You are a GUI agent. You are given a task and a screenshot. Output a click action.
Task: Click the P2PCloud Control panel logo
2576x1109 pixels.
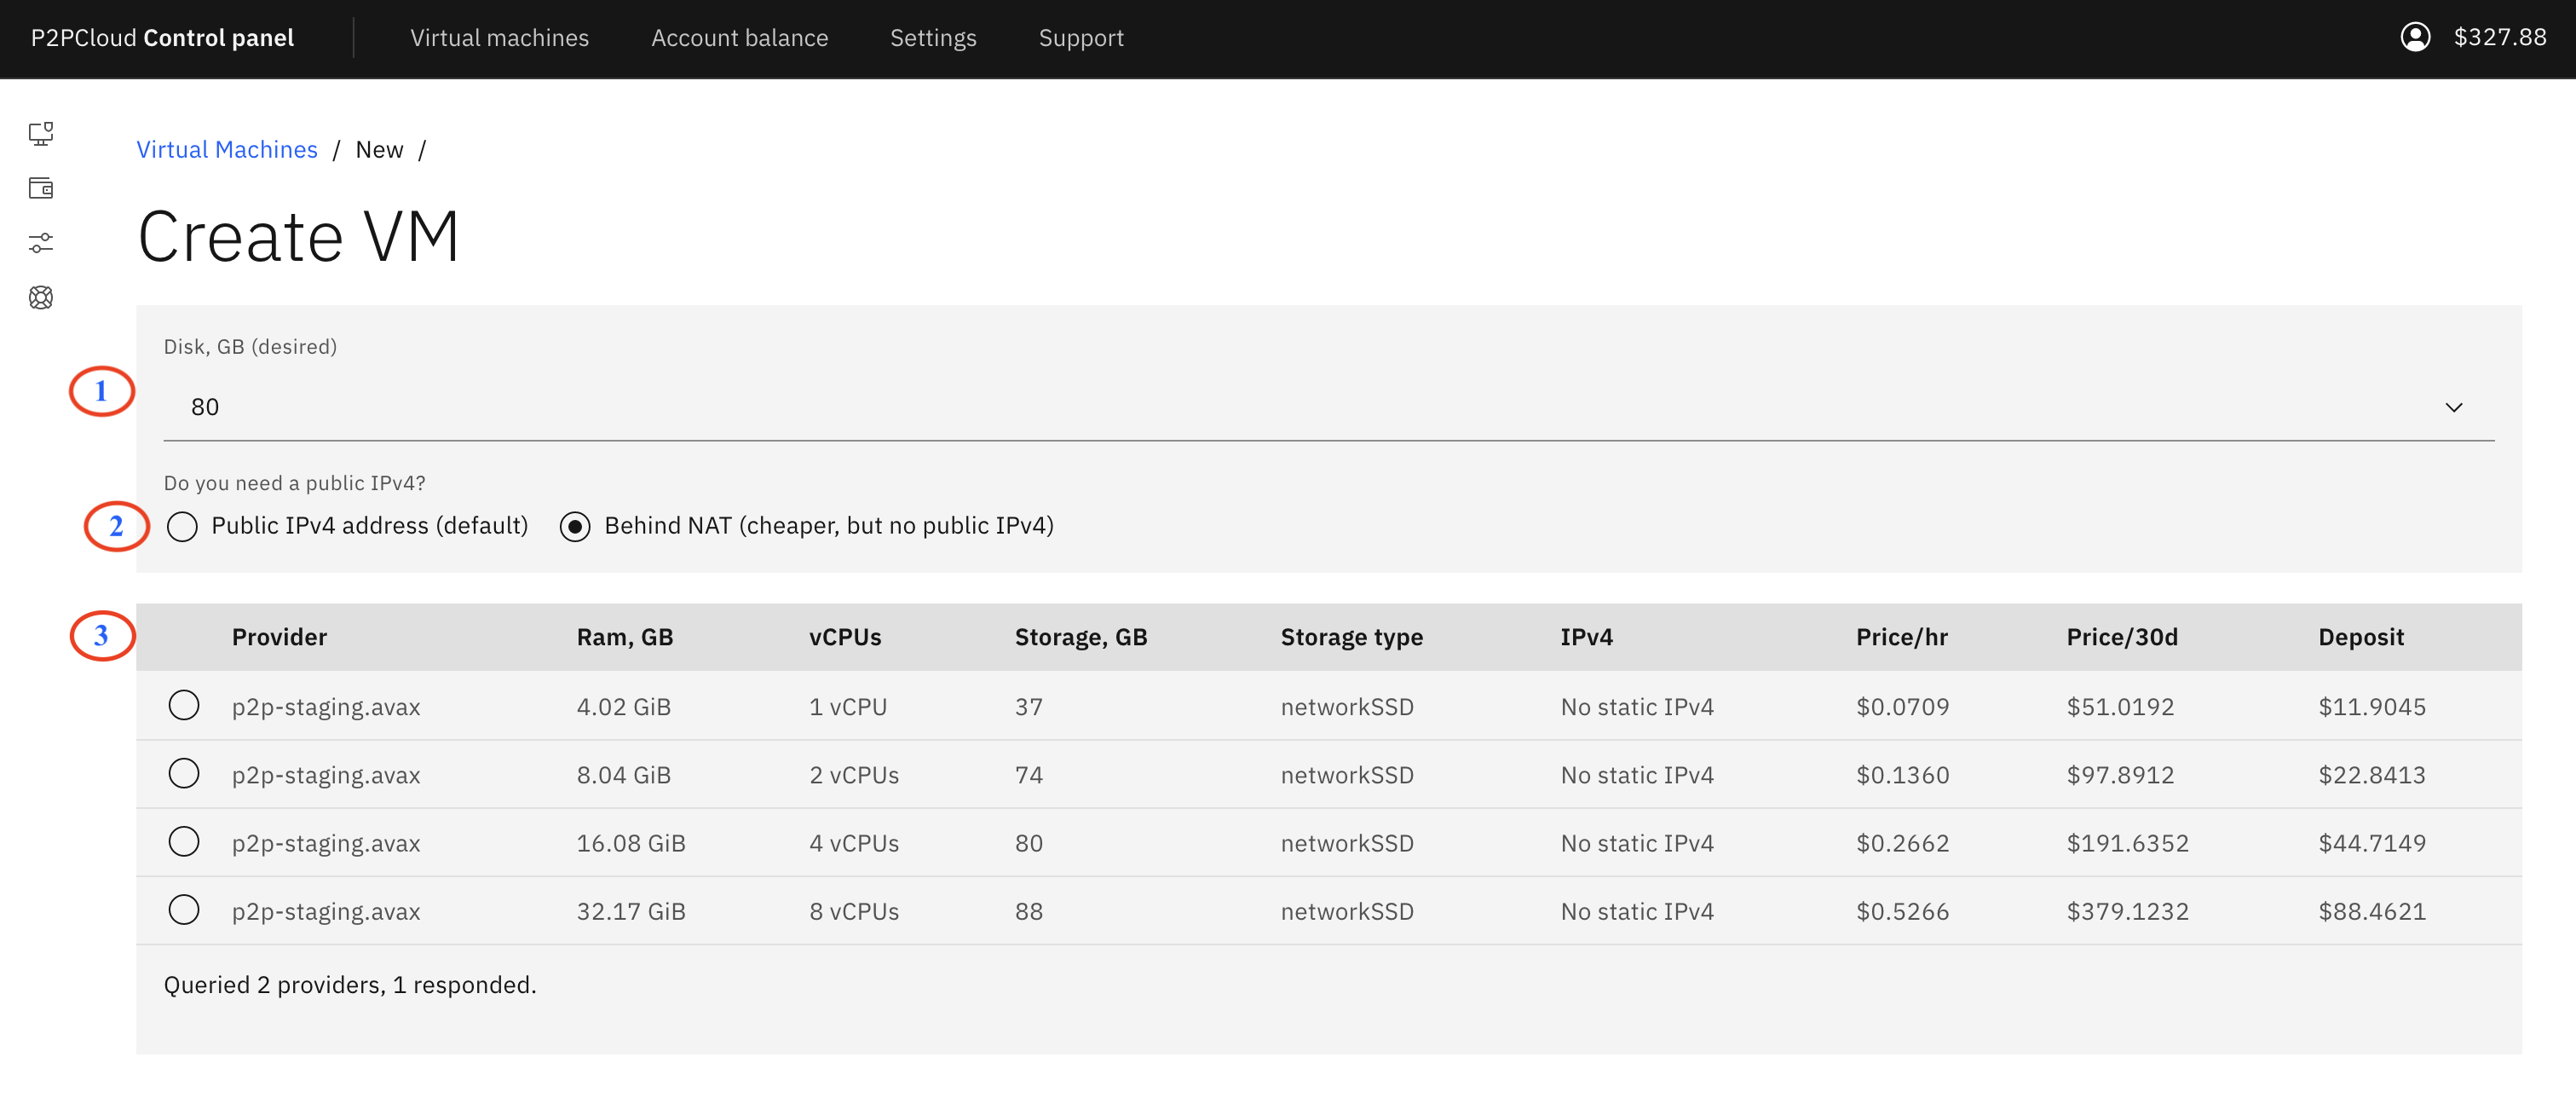(162, 38)
